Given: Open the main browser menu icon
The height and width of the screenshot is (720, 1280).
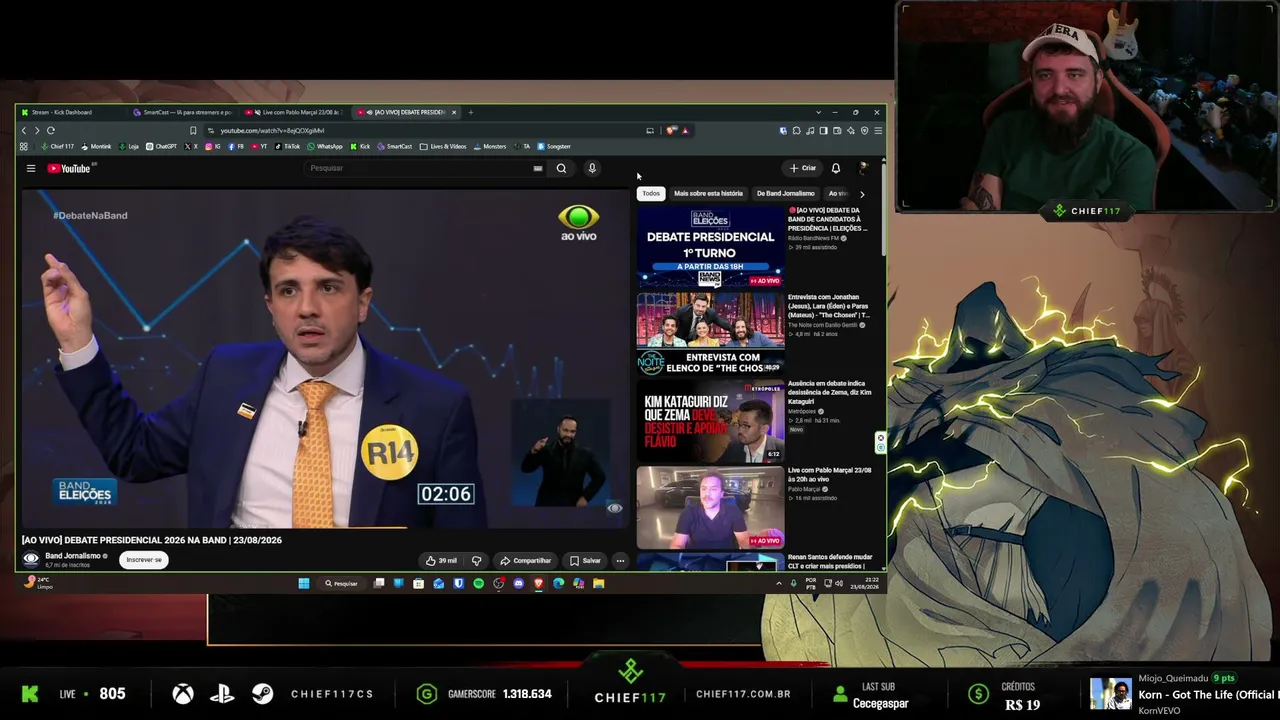Looking at the screenshot, I should pos(878,130).
